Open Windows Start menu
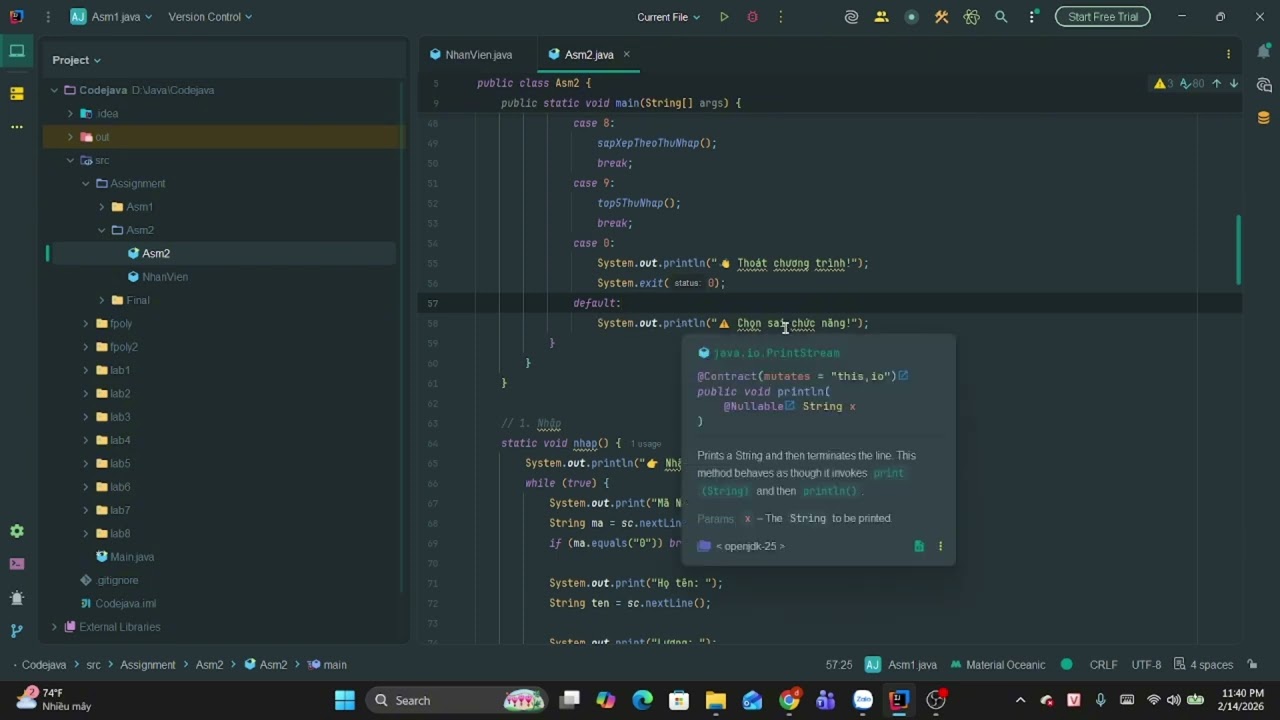 345,700
